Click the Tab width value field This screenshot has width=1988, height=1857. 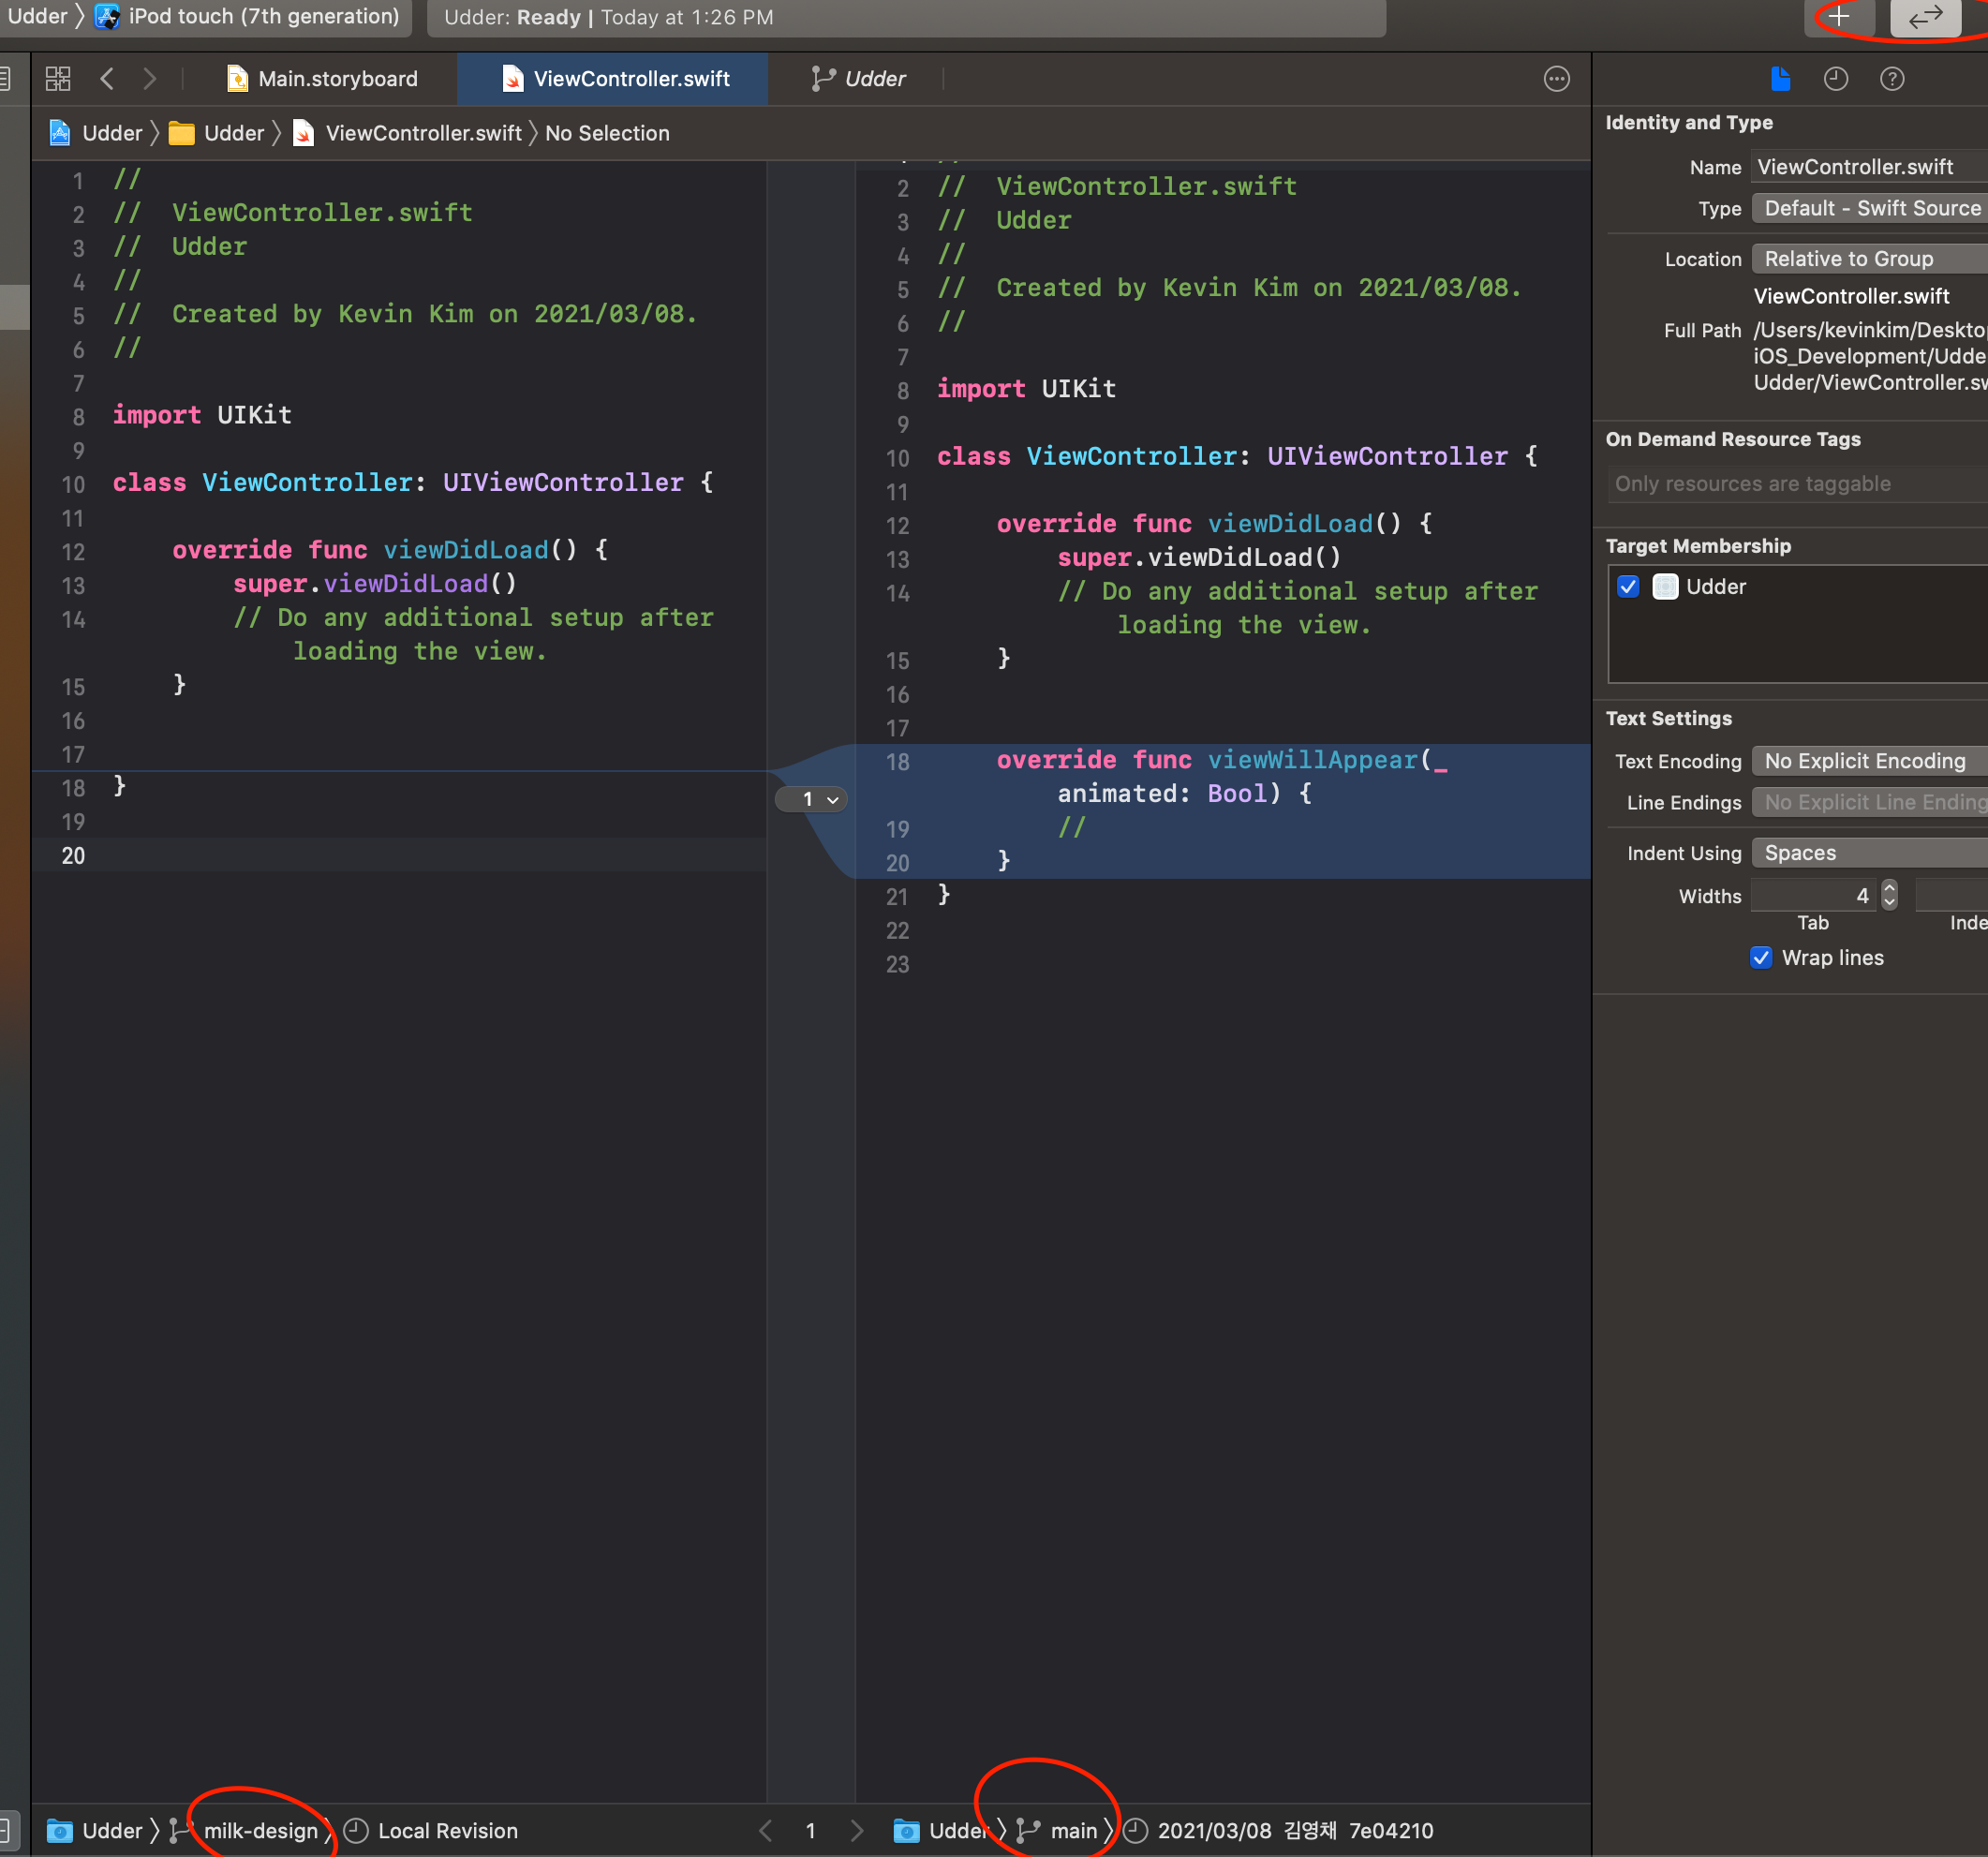point(1815,895)
